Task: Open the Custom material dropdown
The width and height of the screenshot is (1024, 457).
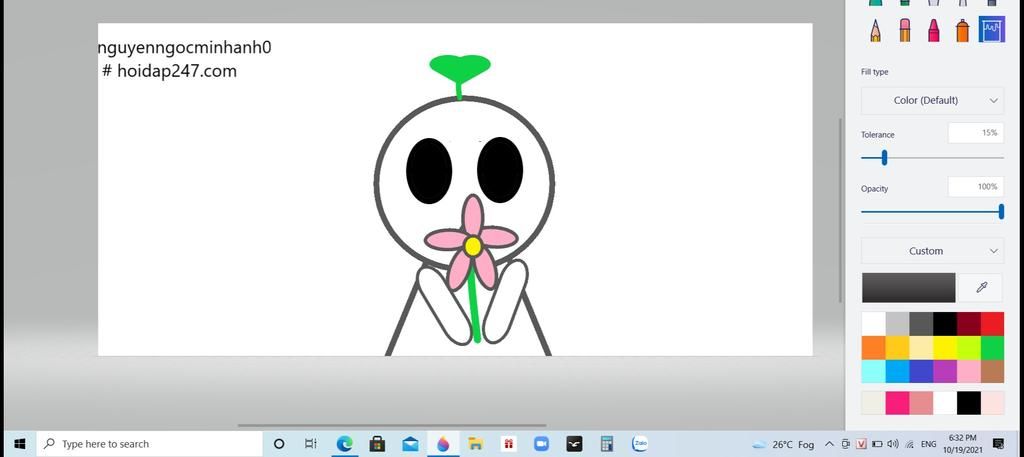Action: [x=933, y=251]
